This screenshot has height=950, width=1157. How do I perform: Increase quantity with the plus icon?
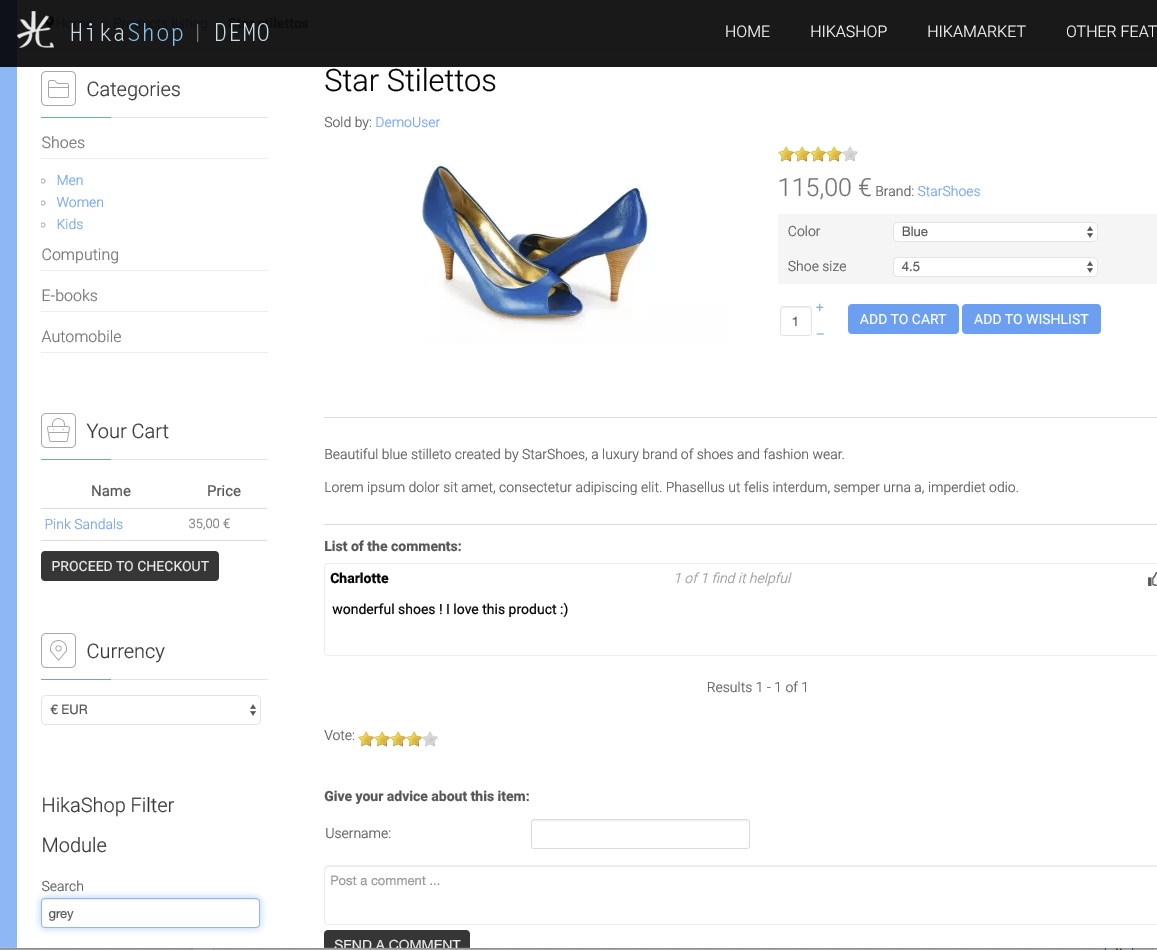click(820, 308)
